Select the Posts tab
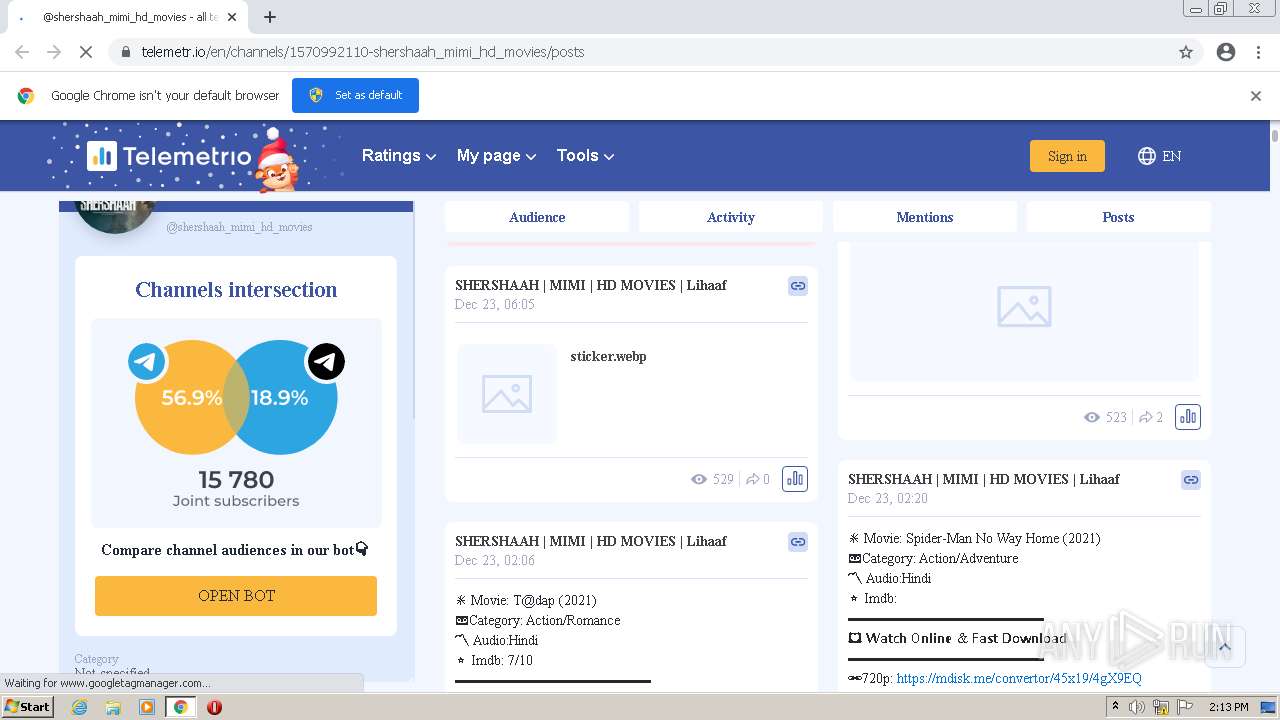Screen dimensions: 1280x720 [x=1118, y=217]
